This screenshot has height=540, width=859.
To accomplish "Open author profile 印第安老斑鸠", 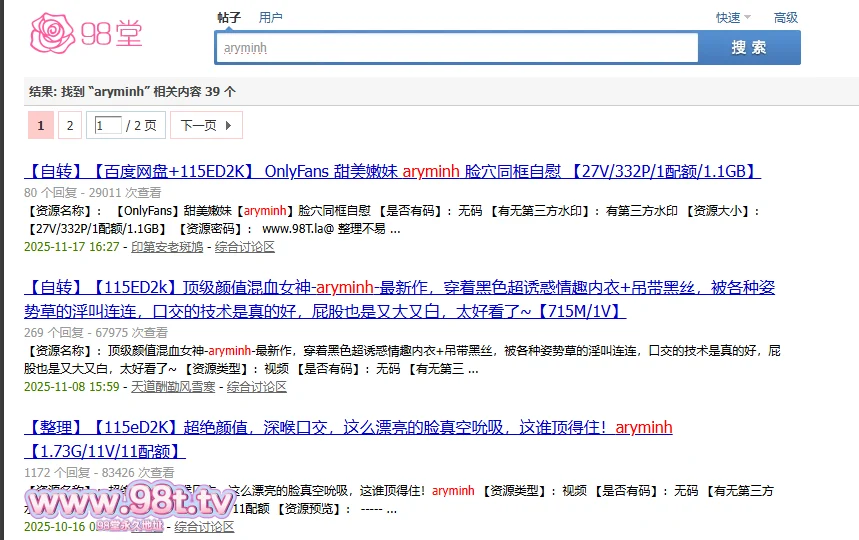I will coord(167,247).
